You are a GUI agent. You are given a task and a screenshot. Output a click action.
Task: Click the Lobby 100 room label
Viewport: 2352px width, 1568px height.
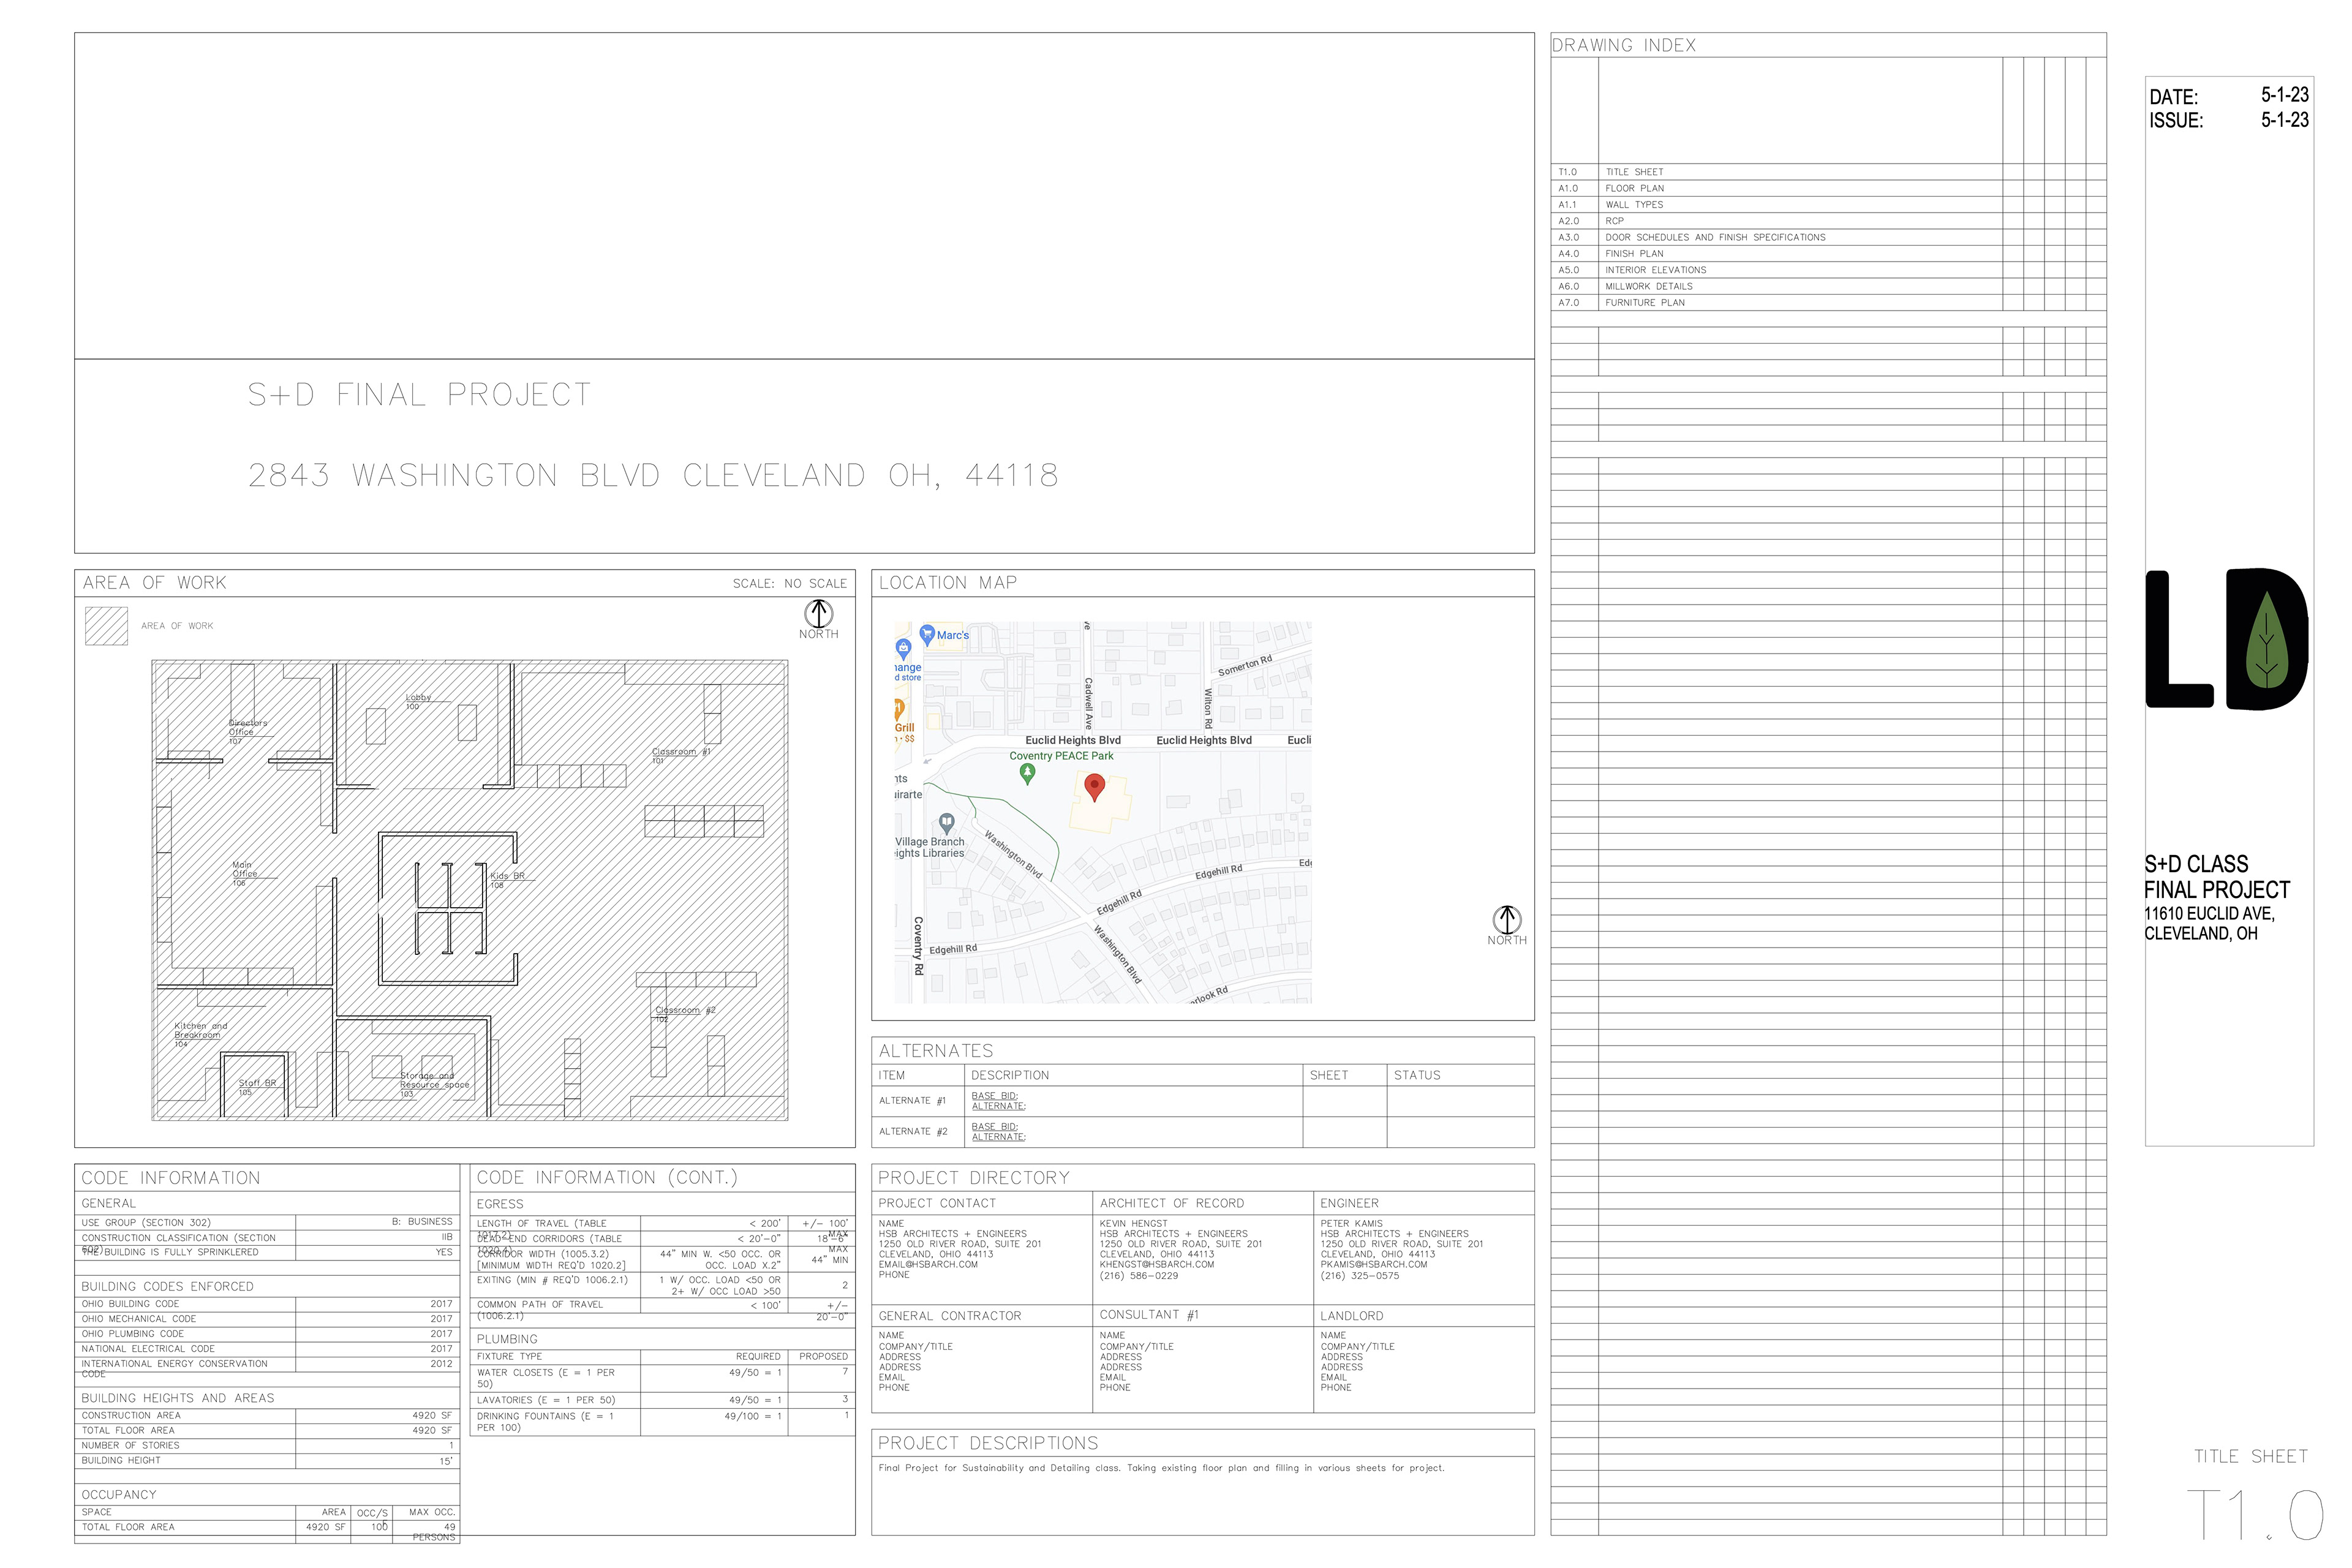(417, 701)
